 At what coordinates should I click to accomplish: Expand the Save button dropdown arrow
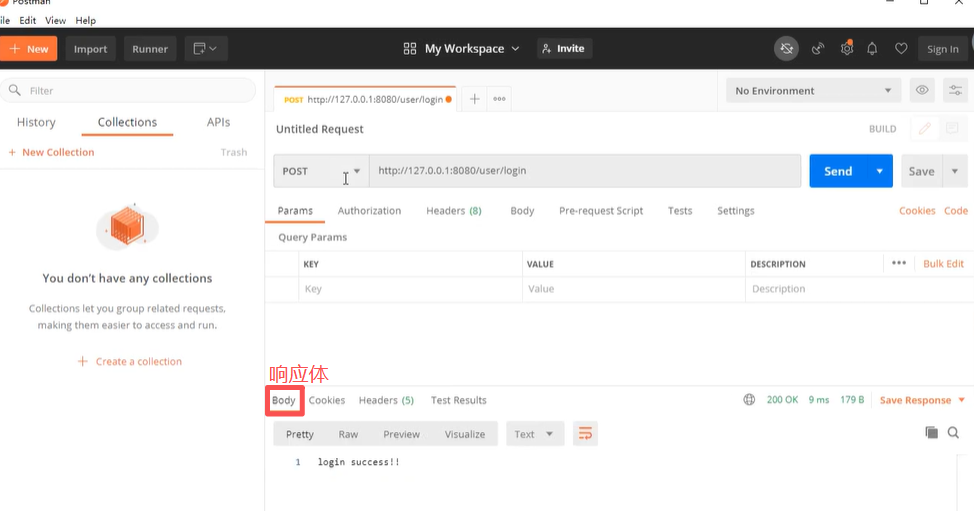(x=955, y=171)
